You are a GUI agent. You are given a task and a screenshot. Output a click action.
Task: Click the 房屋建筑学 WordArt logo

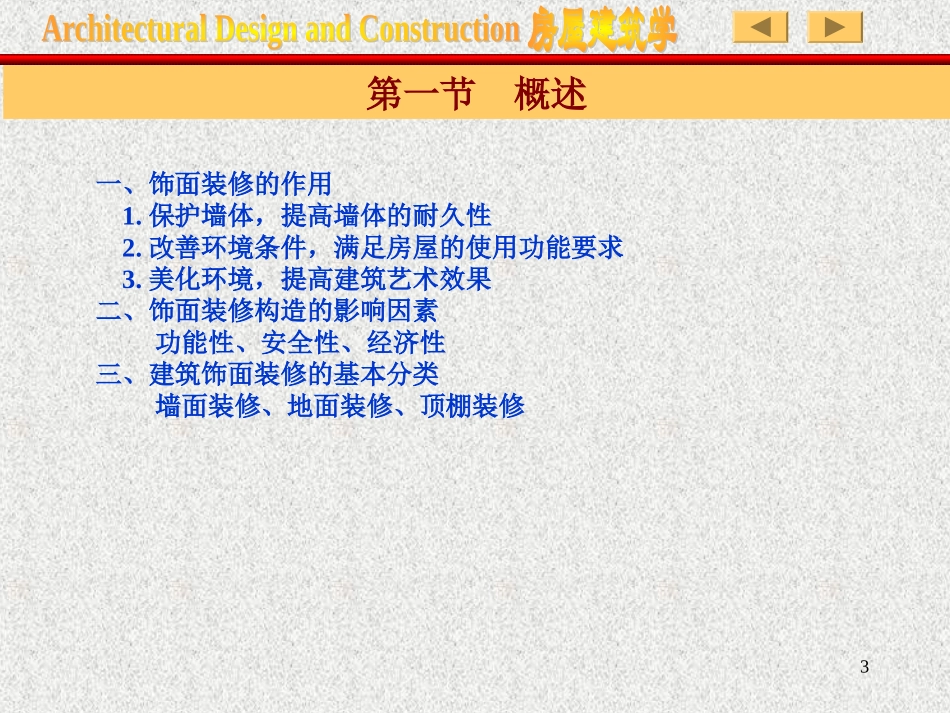point(602,29)
